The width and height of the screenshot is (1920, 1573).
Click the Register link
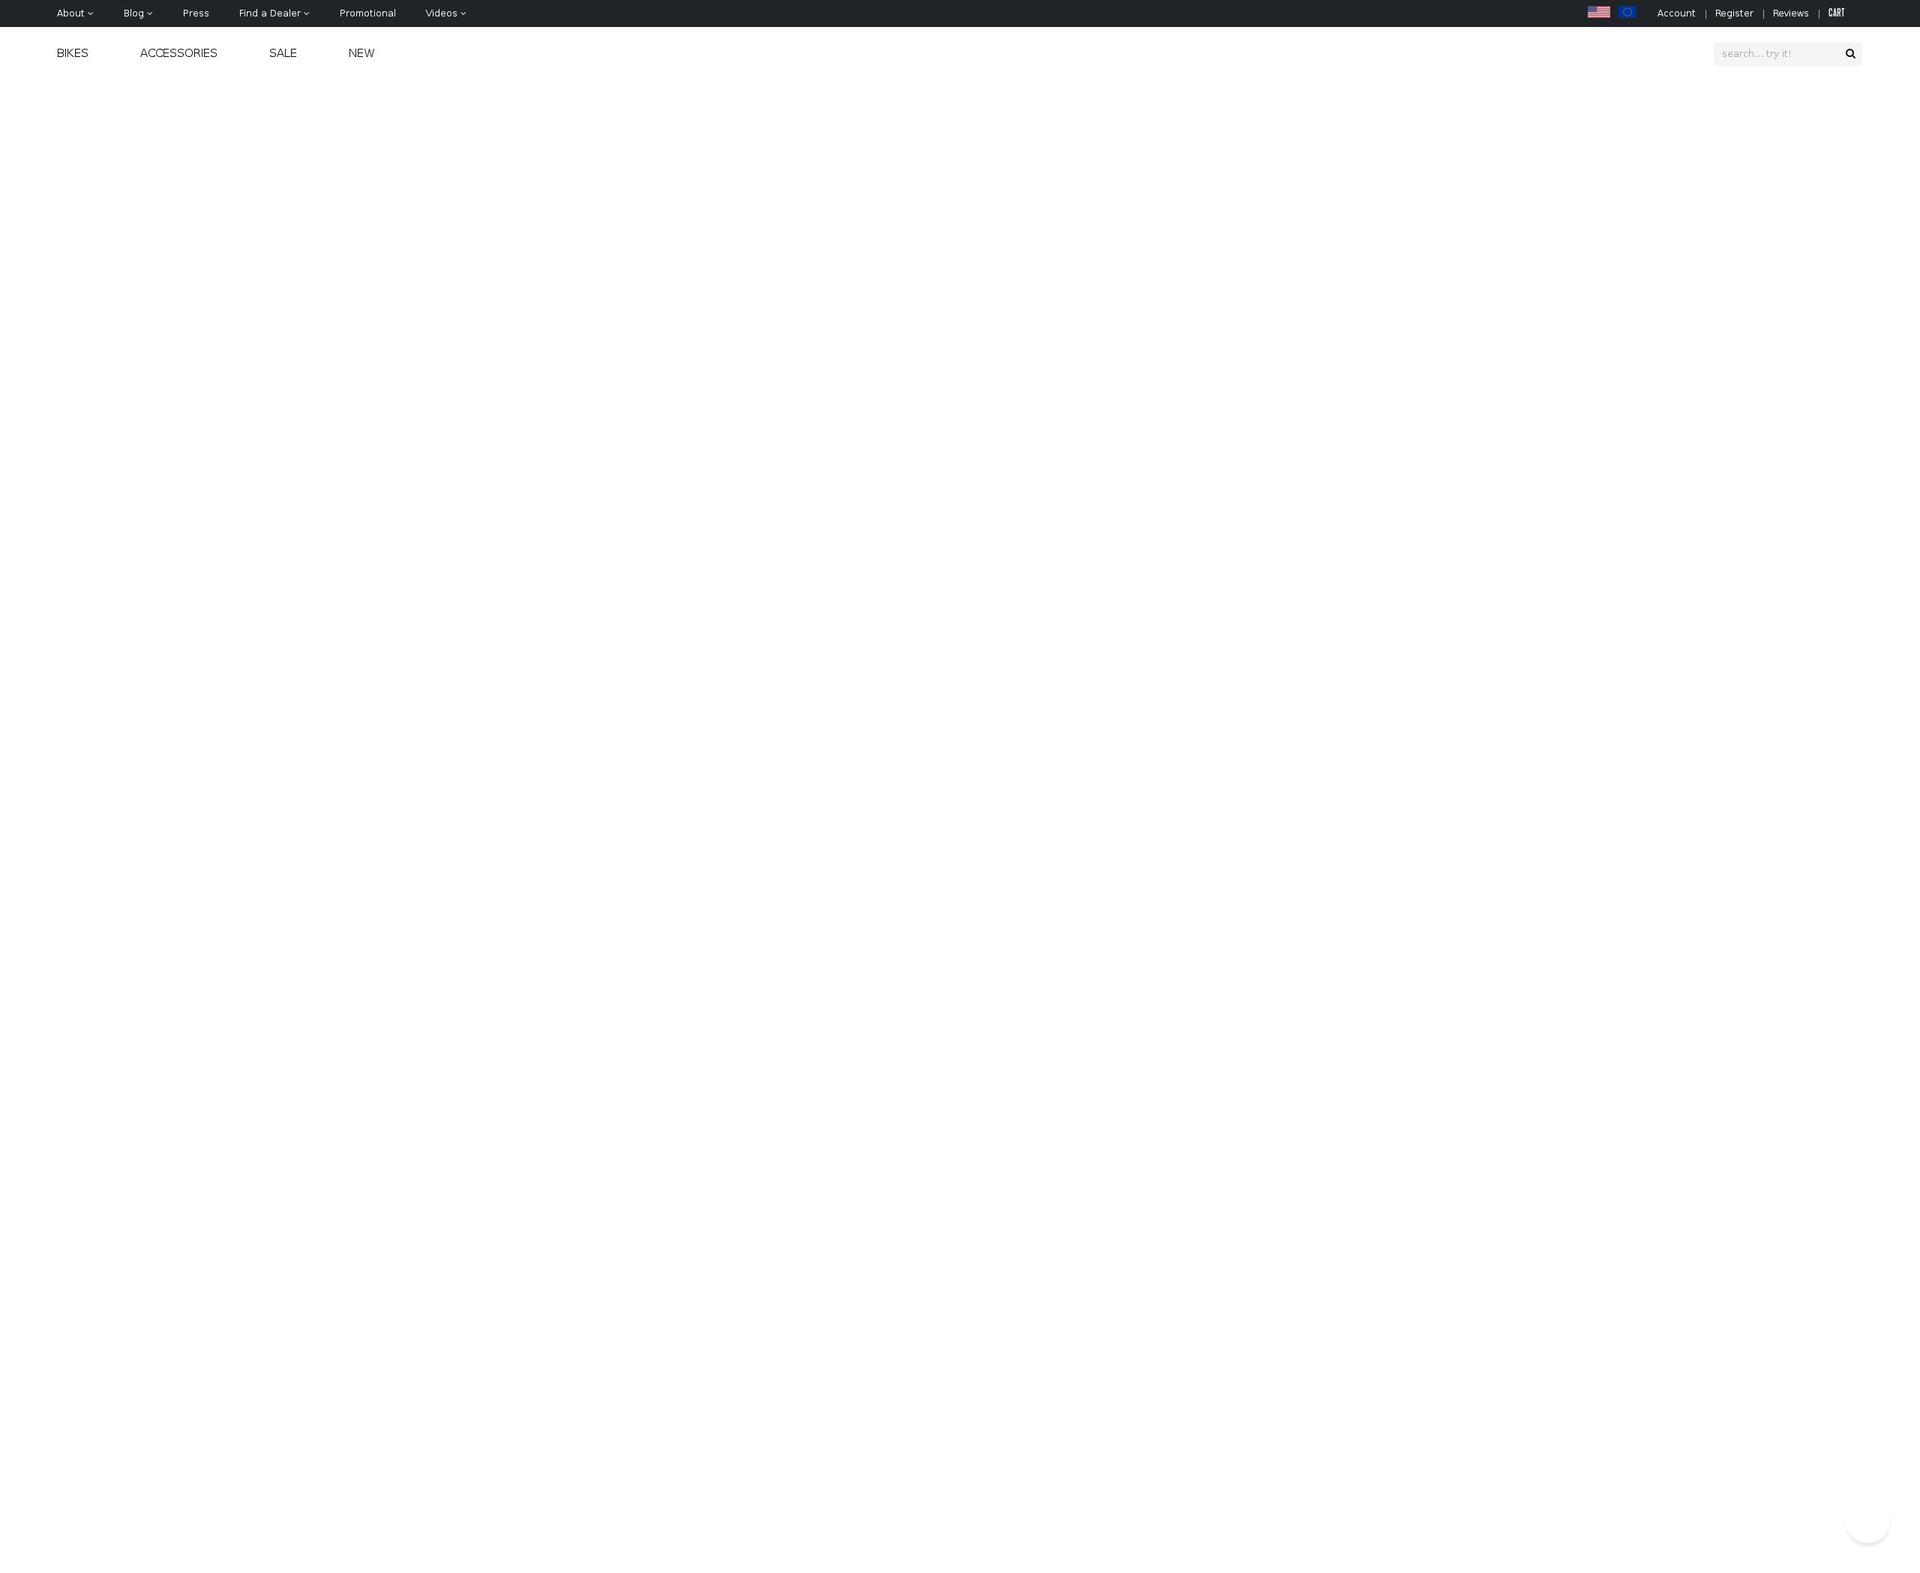(x=1733, y=13)
